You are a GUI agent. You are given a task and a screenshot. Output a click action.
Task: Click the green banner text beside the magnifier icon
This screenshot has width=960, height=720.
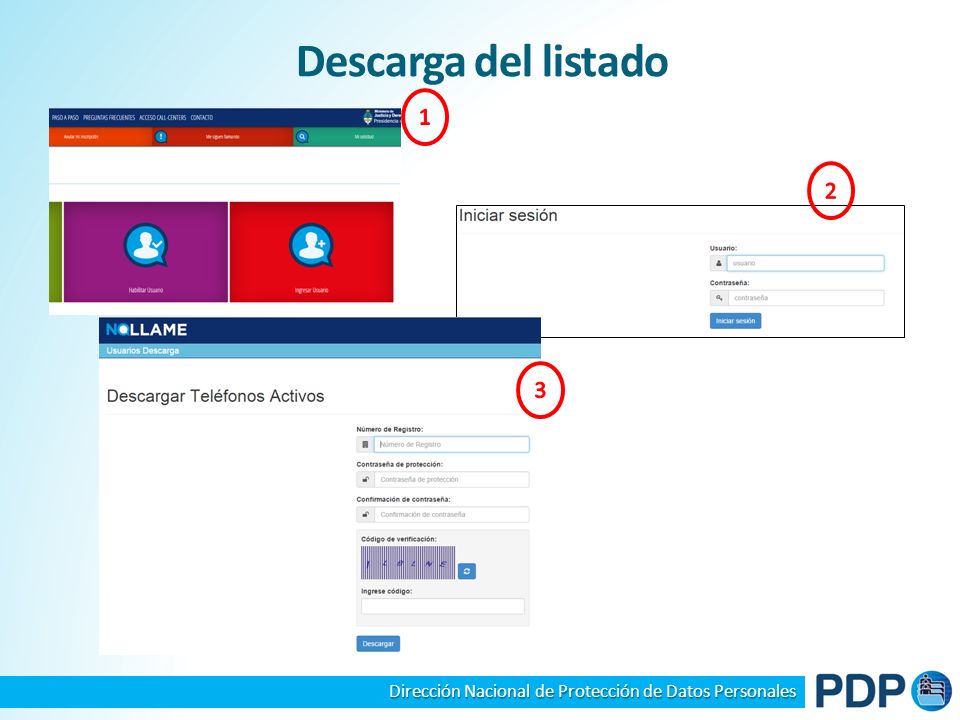[364, 137]
